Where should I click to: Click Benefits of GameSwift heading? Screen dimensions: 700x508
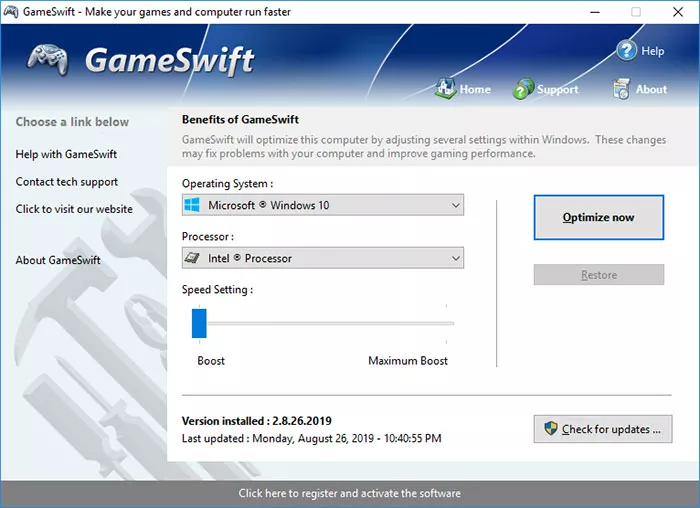tap(240, 120)
